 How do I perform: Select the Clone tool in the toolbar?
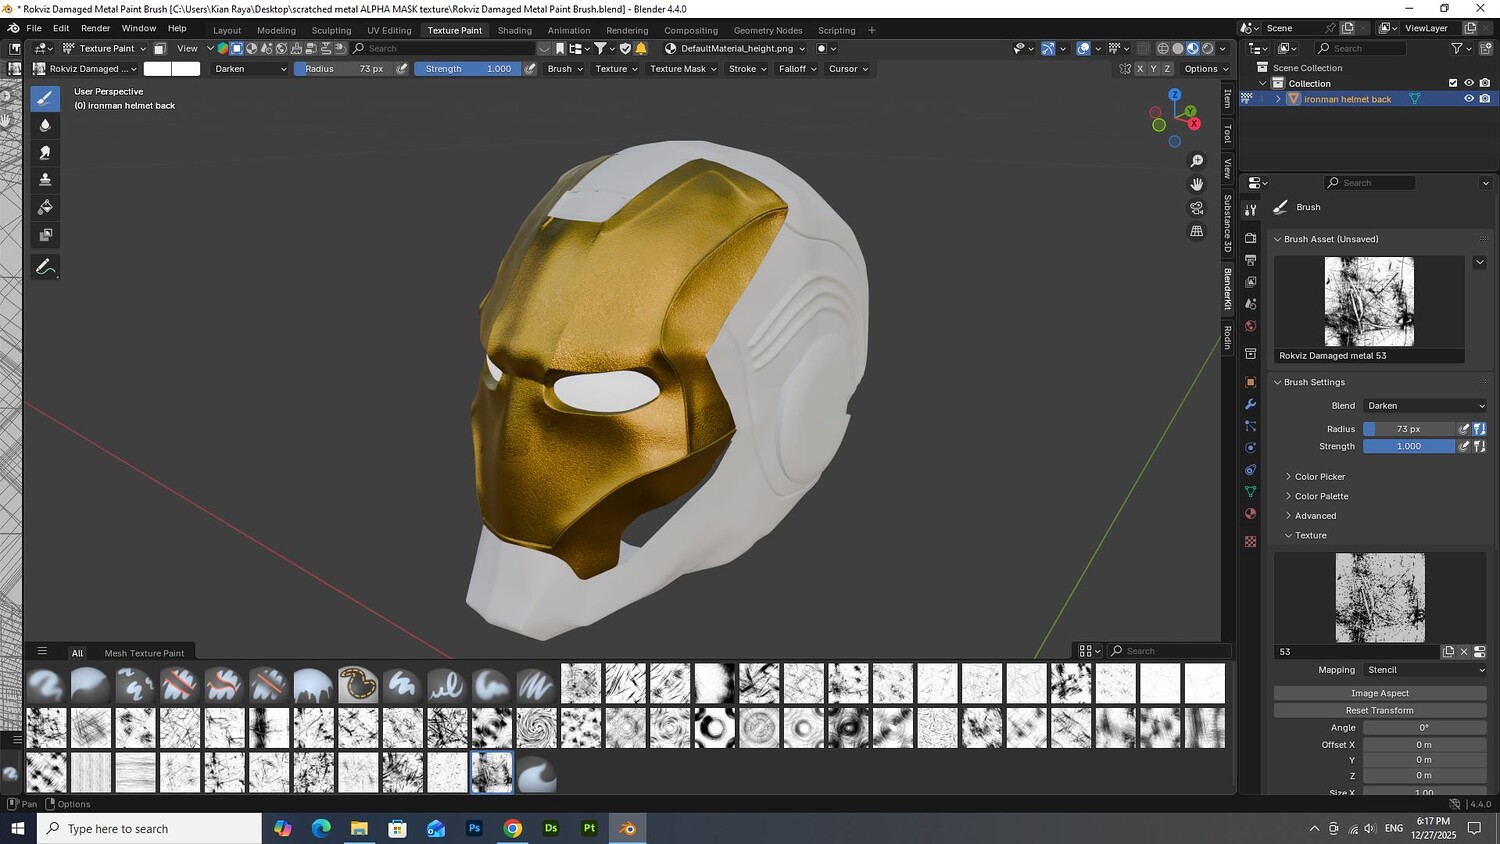[45, 180]
